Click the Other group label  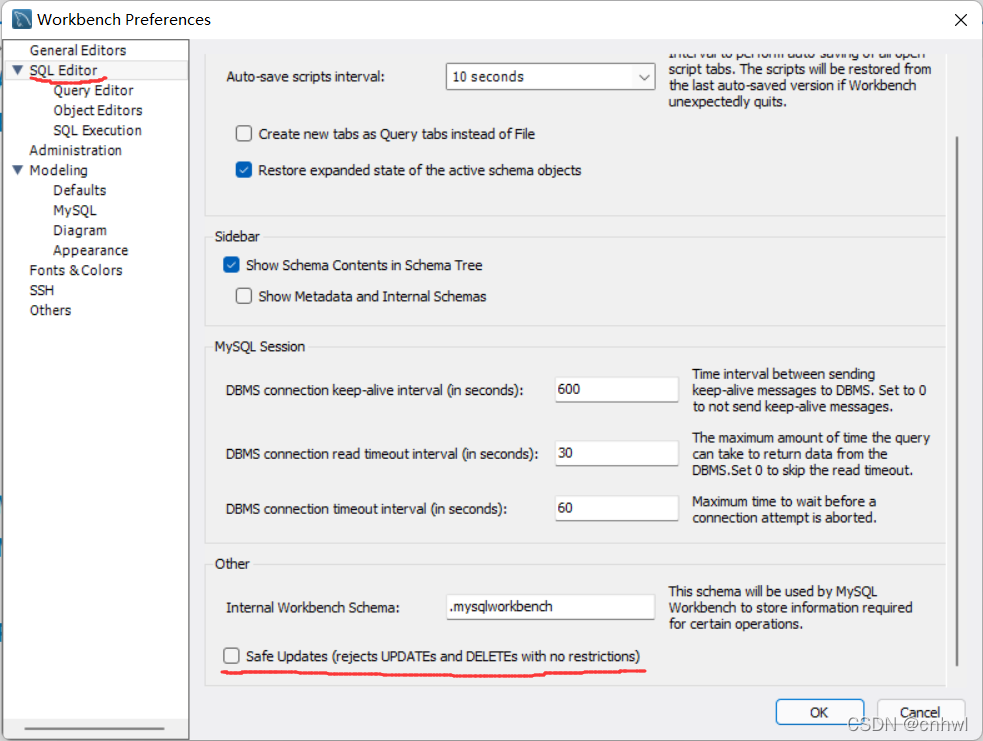point(232,564)
